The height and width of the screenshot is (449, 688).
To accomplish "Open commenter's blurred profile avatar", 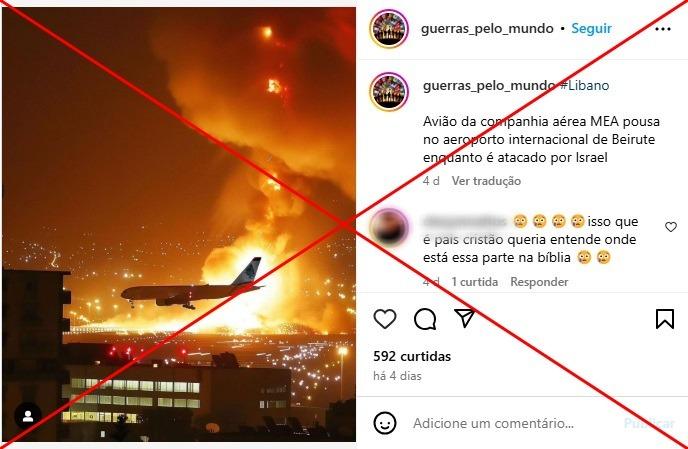I will [389, 228].
